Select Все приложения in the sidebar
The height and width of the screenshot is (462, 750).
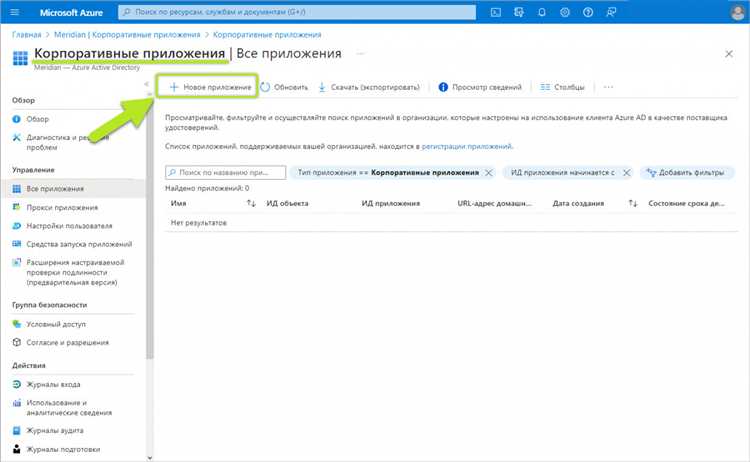pyautogui.click(x=73, y=189)
